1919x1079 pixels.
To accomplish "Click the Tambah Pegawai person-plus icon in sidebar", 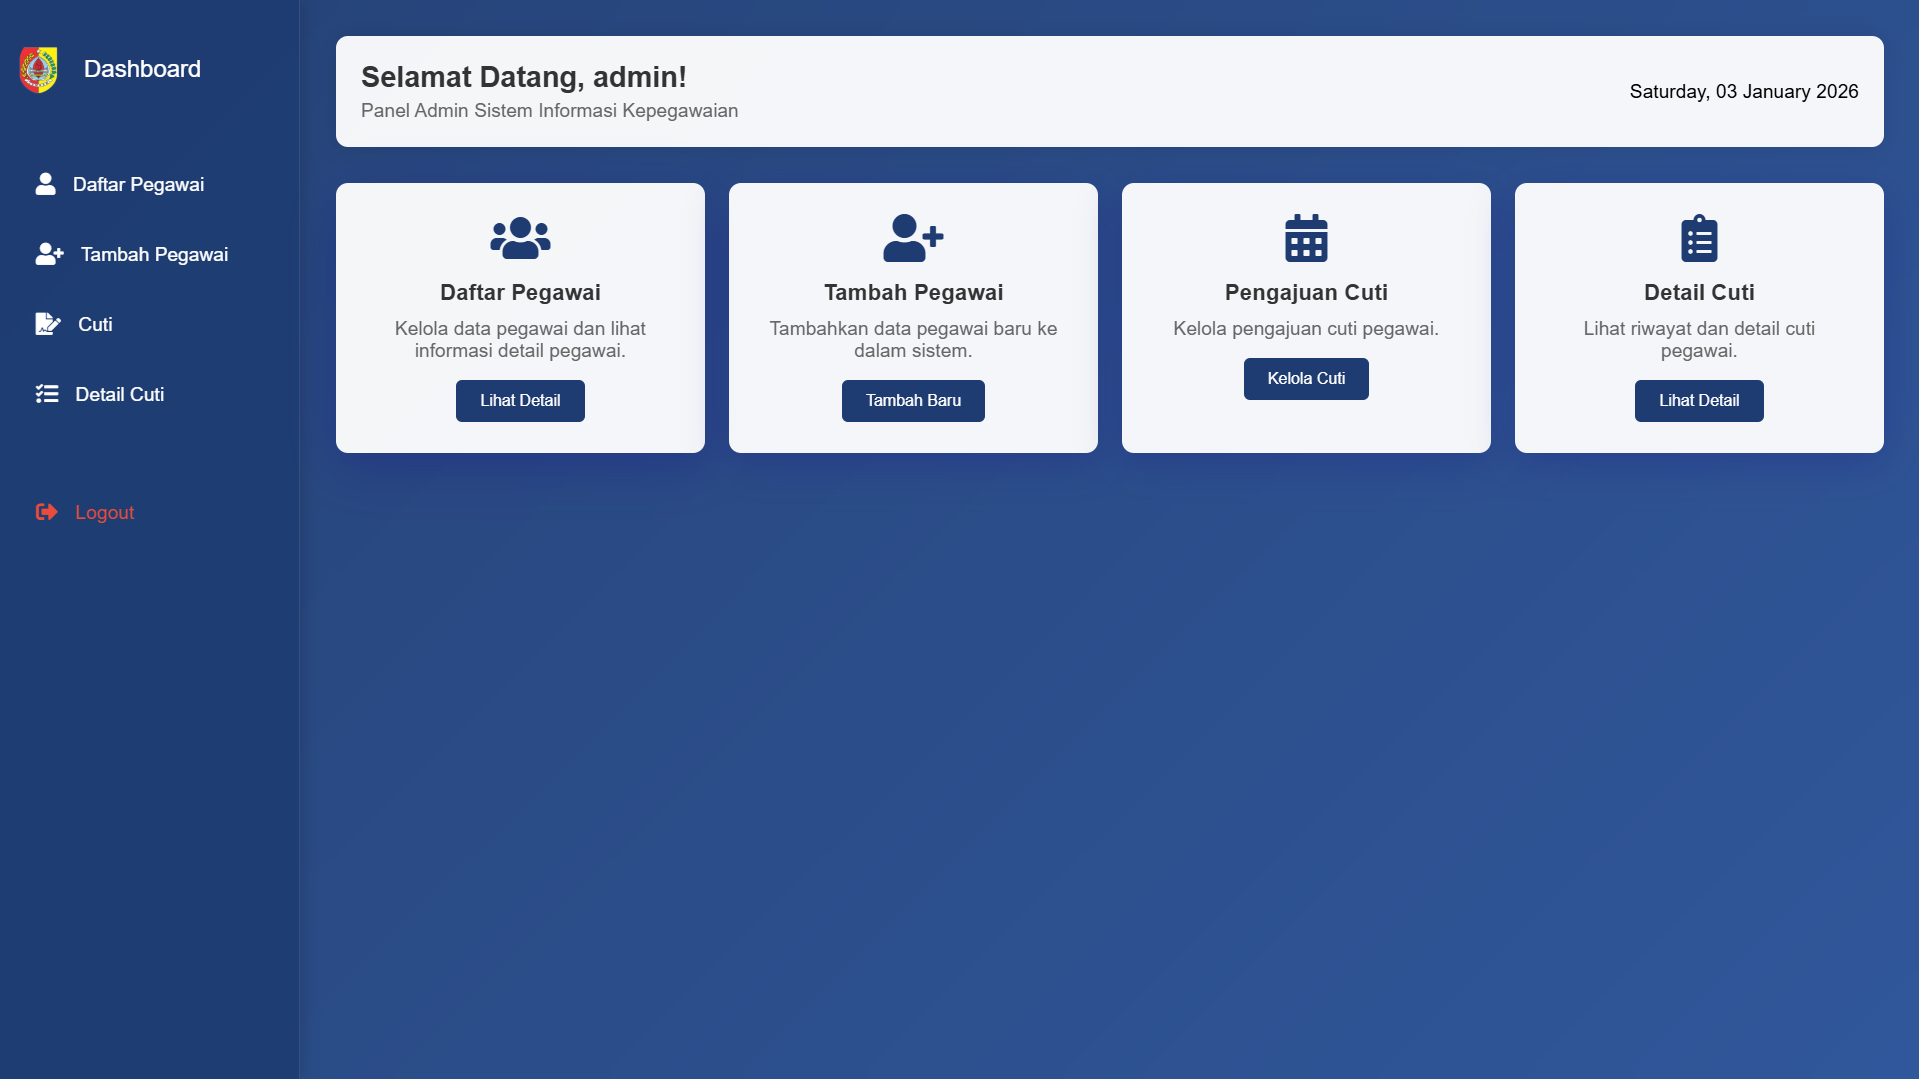I will (x=48, y=254).
